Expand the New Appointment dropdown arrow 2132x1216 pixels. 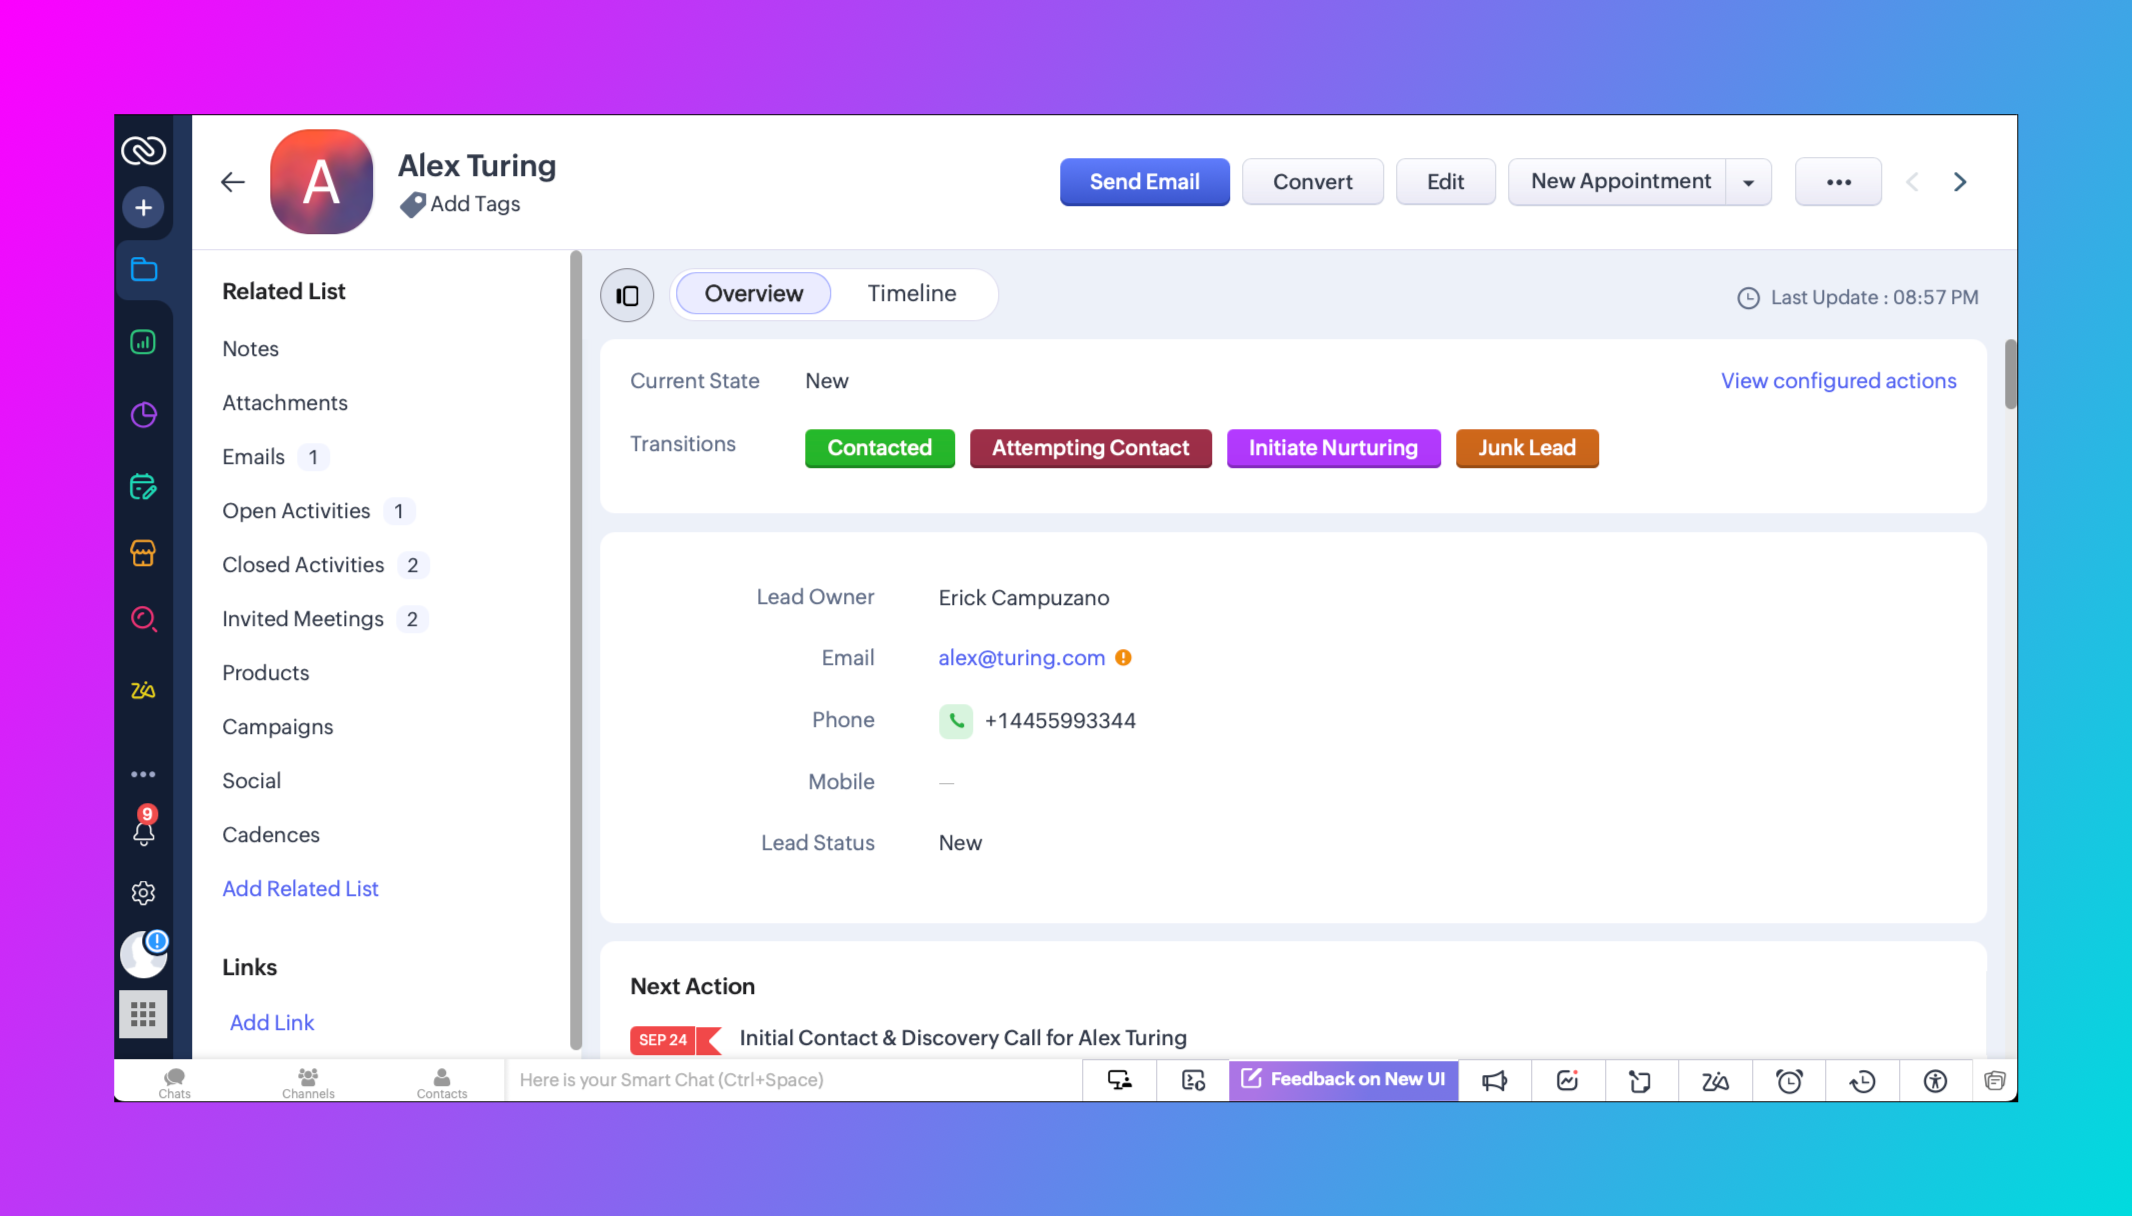[1748, 182]
